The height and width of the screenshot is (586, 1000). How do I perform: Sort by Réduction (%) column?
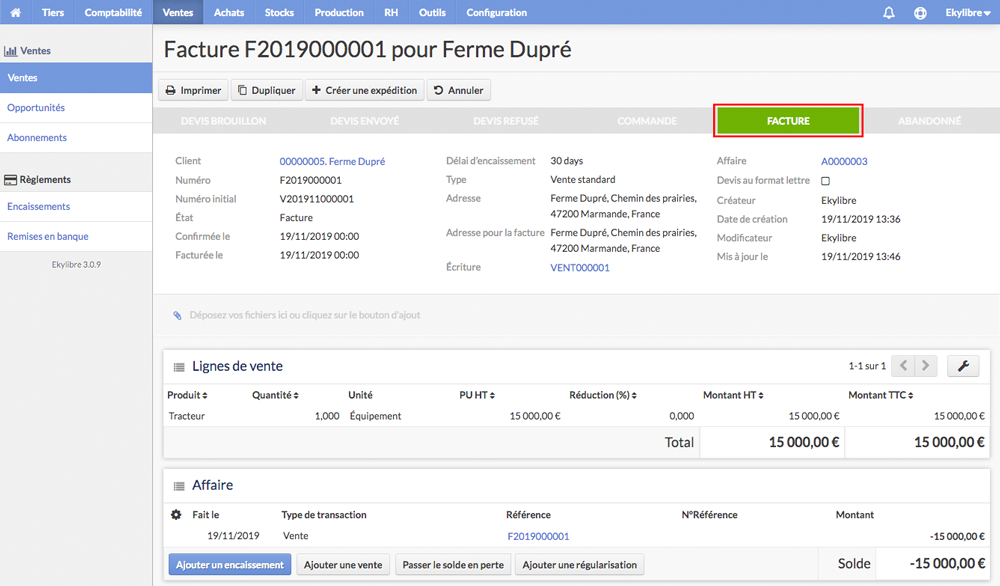coord(603,395)
